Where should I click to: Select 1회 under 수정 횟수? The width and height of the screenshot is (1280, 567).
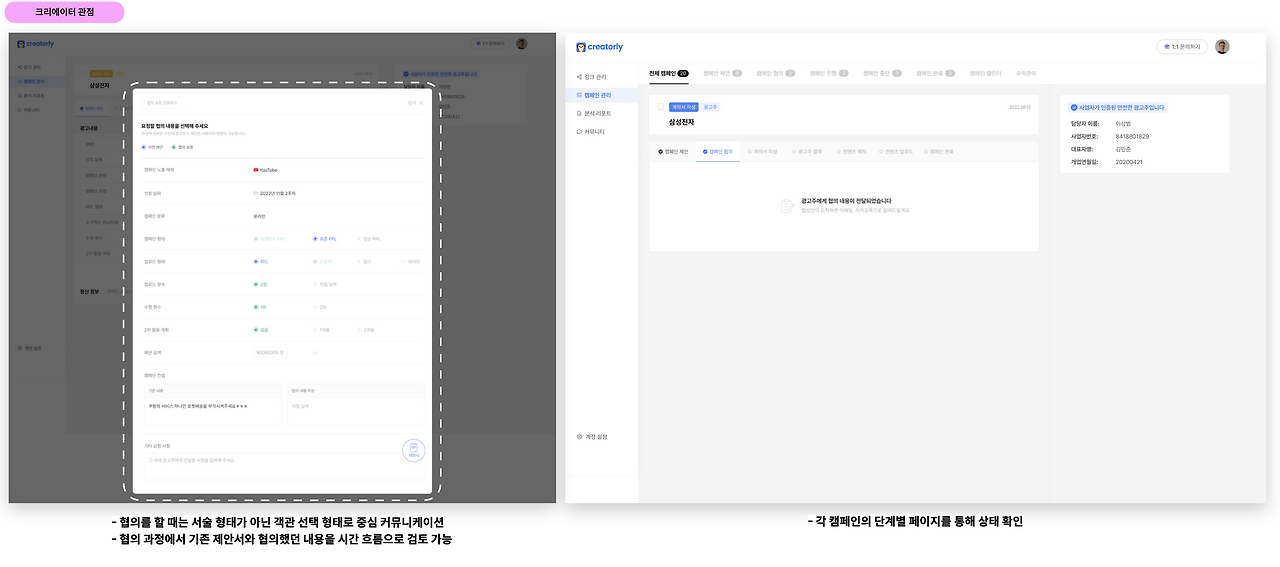(x=260, y=307)
